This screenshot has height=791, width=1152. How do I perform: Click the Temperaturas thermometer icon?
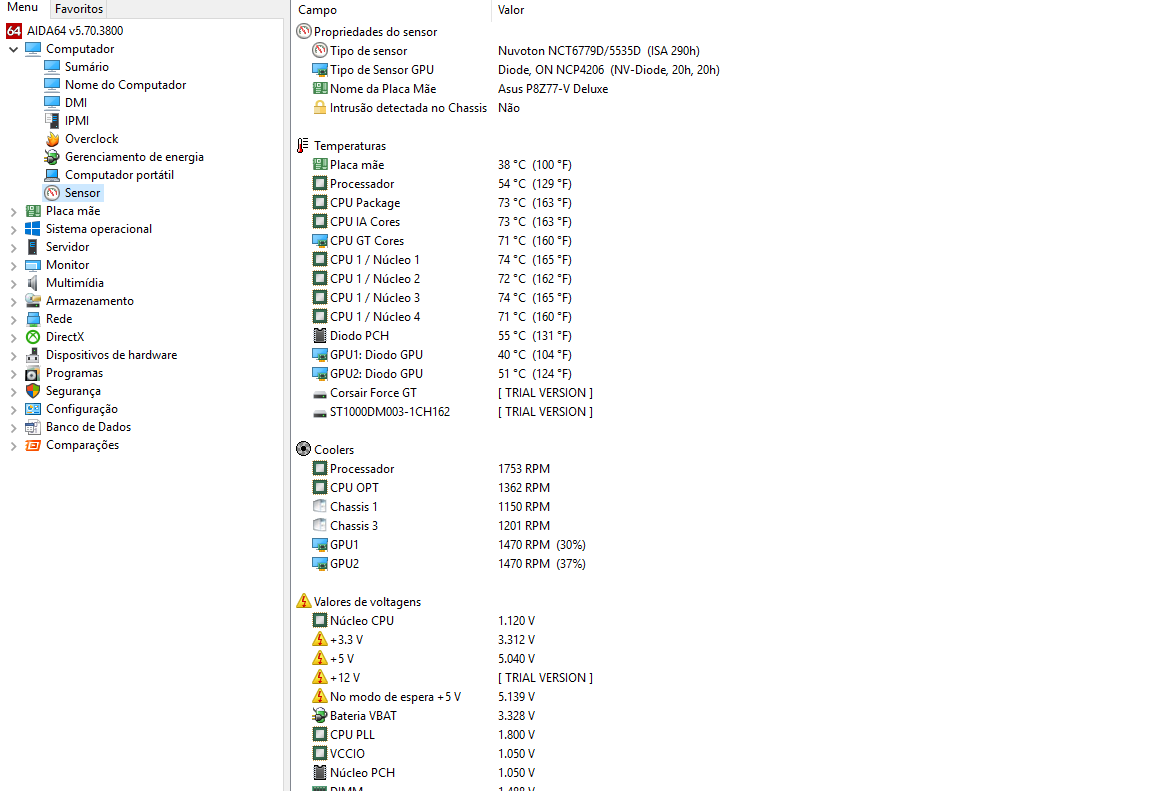coord(303,145)
